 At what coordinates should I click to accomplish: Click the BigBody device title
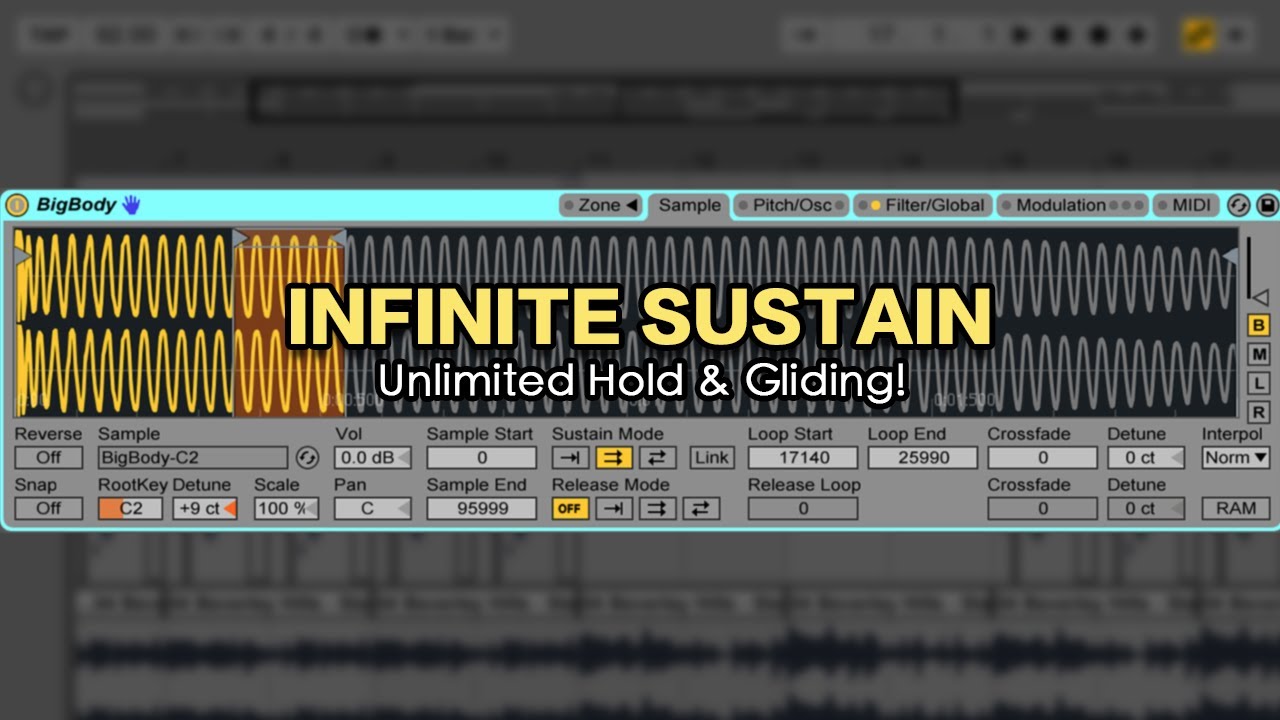pyautogui.click(x=77, y=205)
